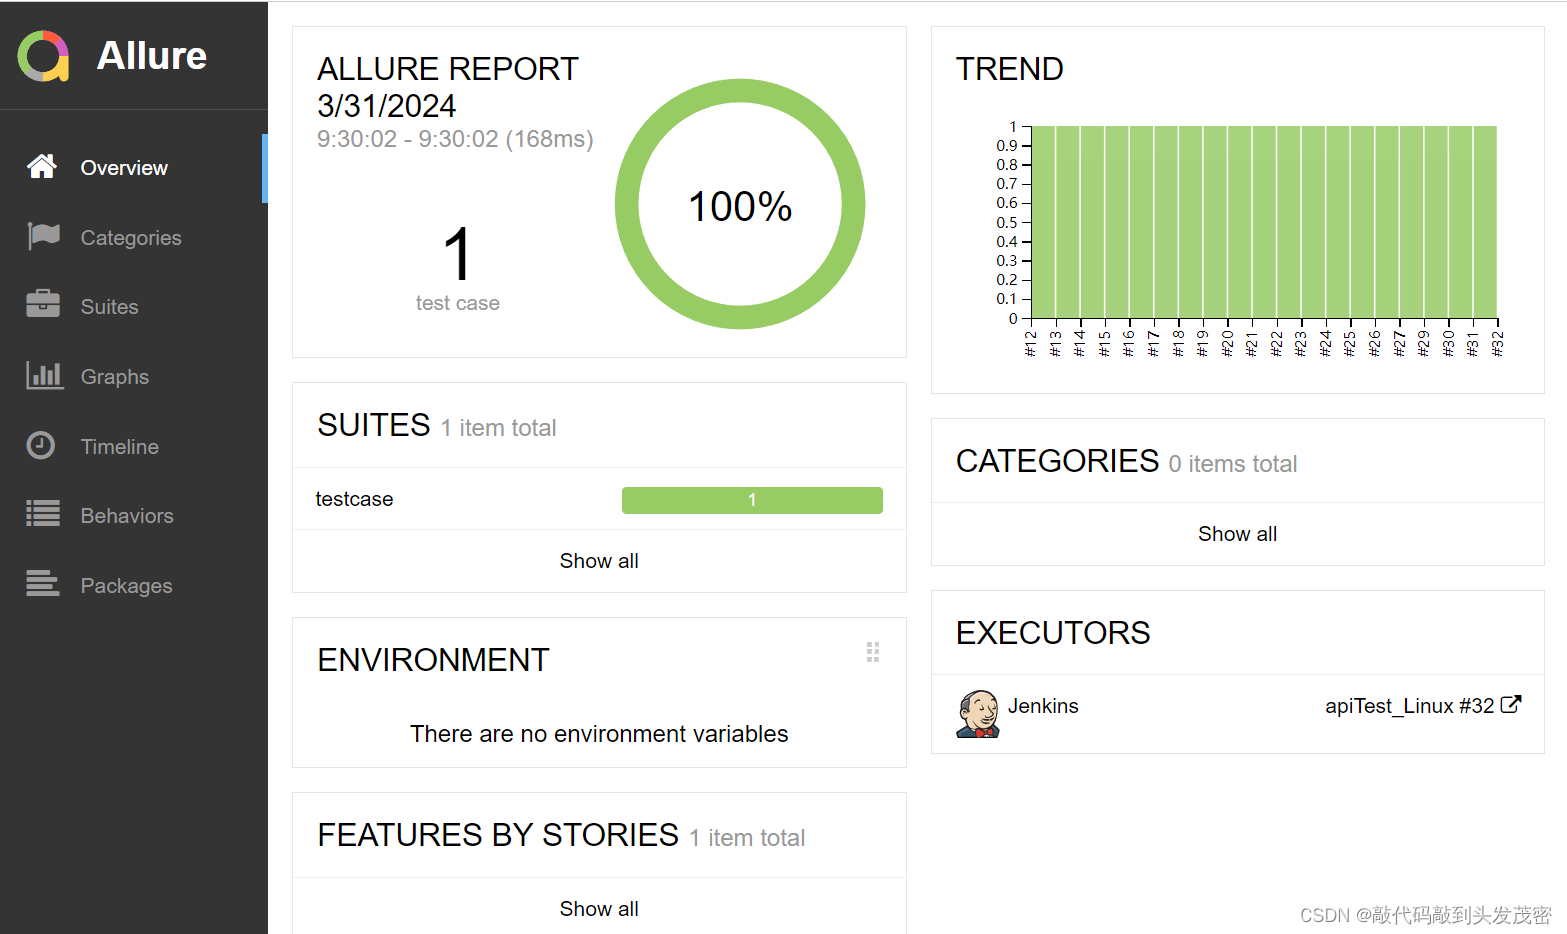
Task: Show all suites
Action: click(599, 561)
